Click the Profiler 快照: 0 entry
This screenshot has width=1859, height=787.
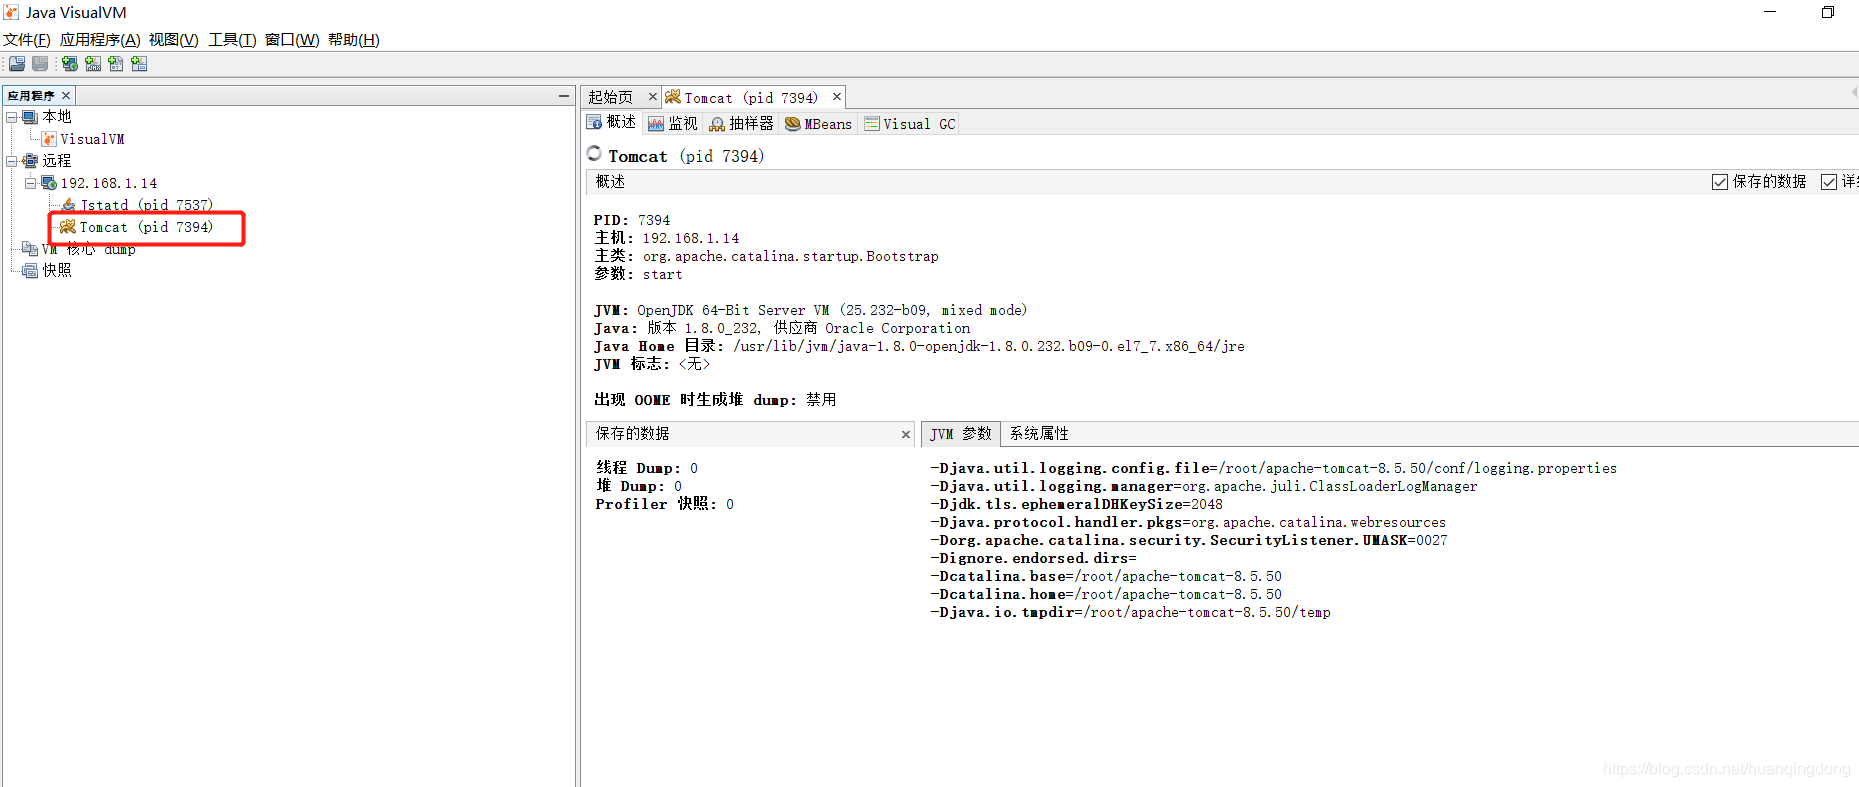click(x=664, y=504)
